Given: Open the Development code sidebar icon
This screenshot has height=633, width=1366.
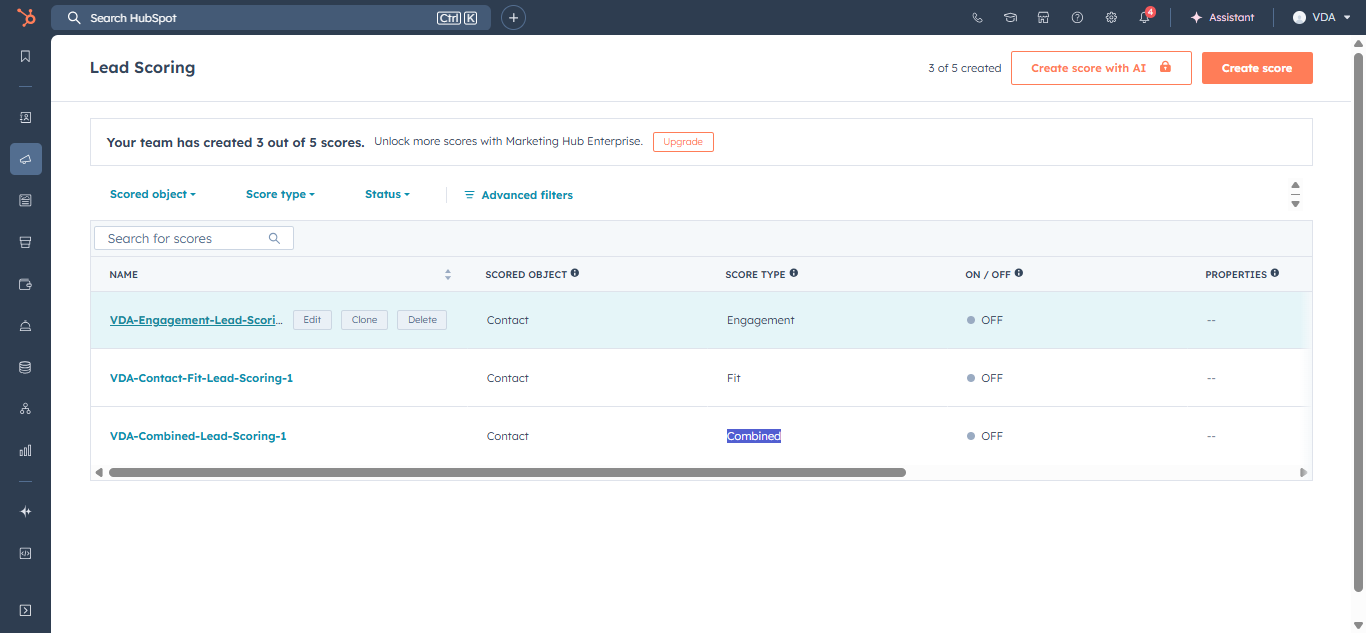Looking at the screenshot, I should click(x=25, y=553).
